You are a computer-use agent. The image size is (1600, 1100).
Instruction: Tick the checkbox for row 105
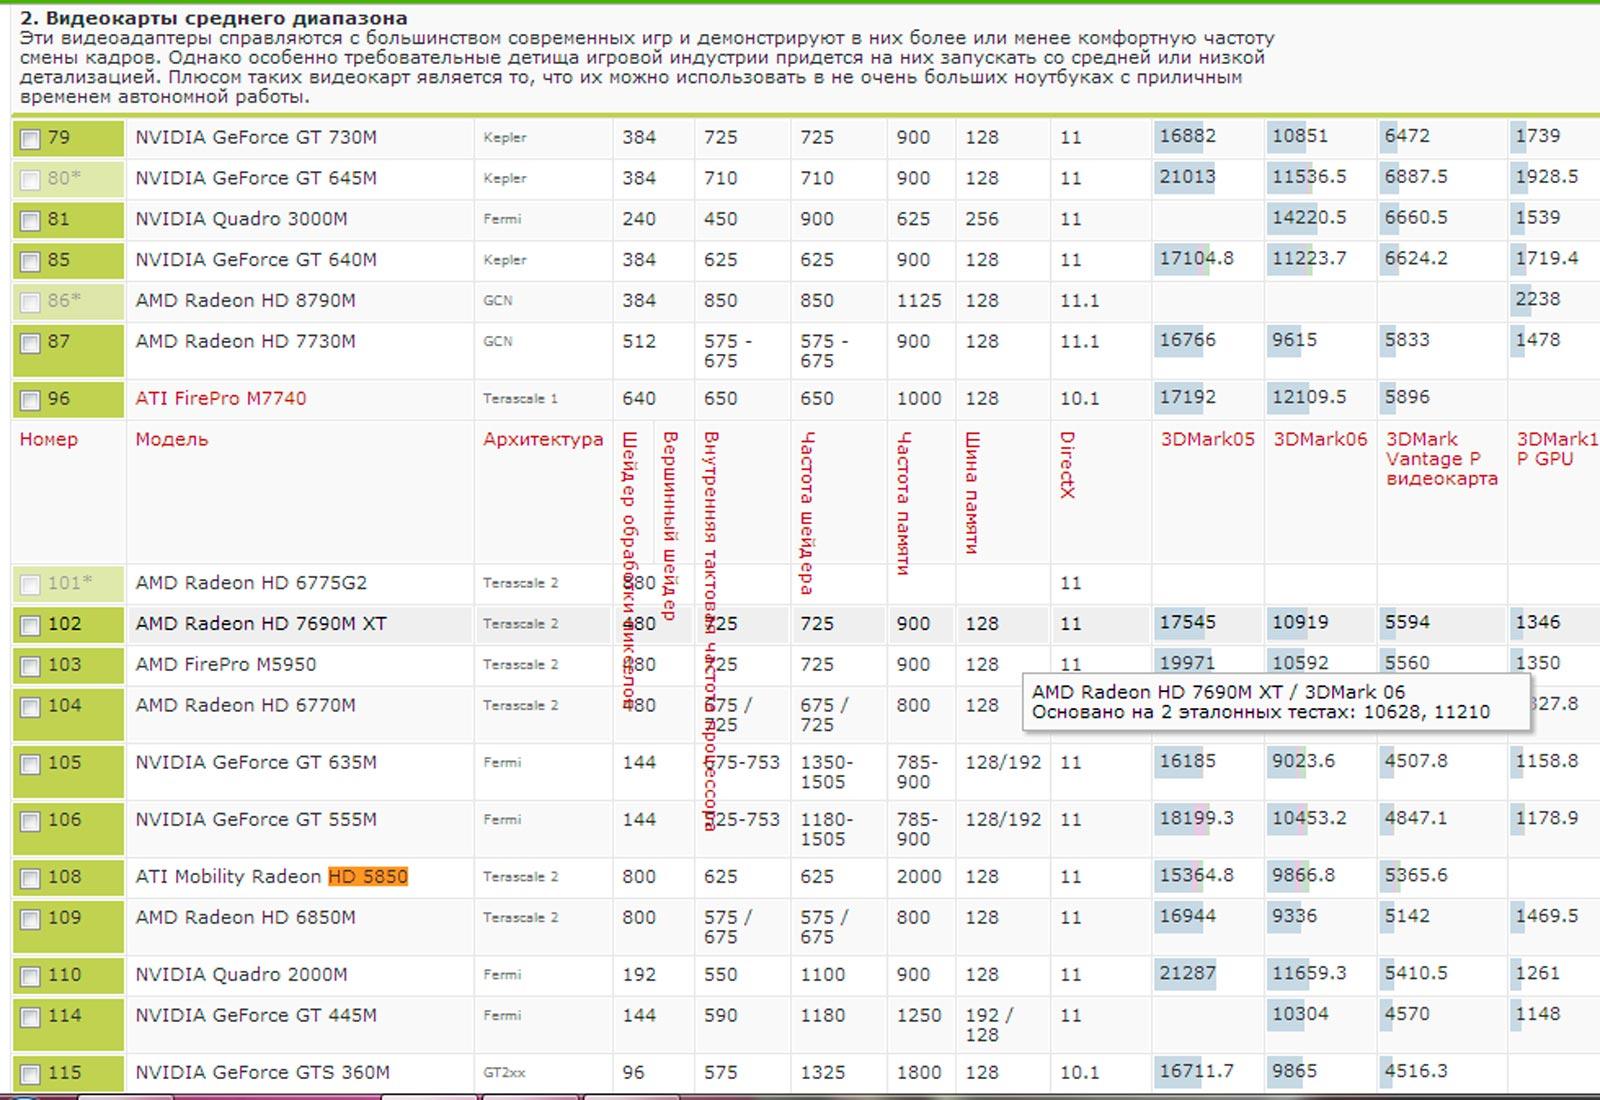(30, 765)
